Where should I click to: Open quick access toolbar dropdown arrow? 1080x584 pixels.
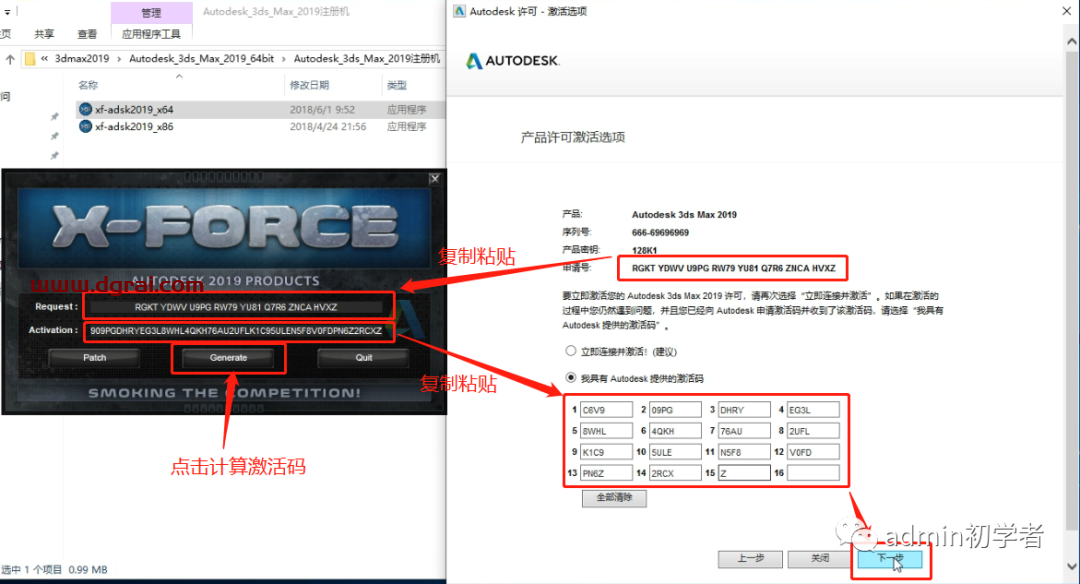coord(8,12)
